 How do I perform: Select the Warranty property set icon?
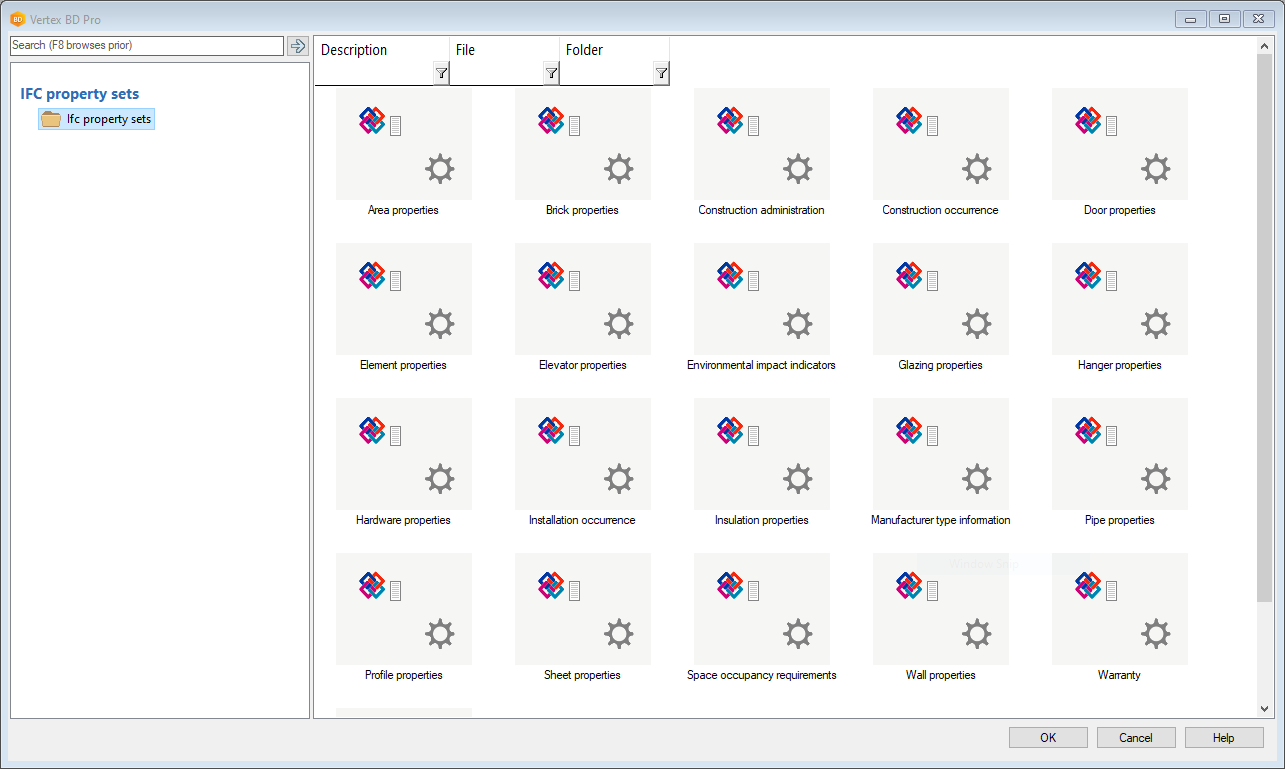coord(1119,609)
